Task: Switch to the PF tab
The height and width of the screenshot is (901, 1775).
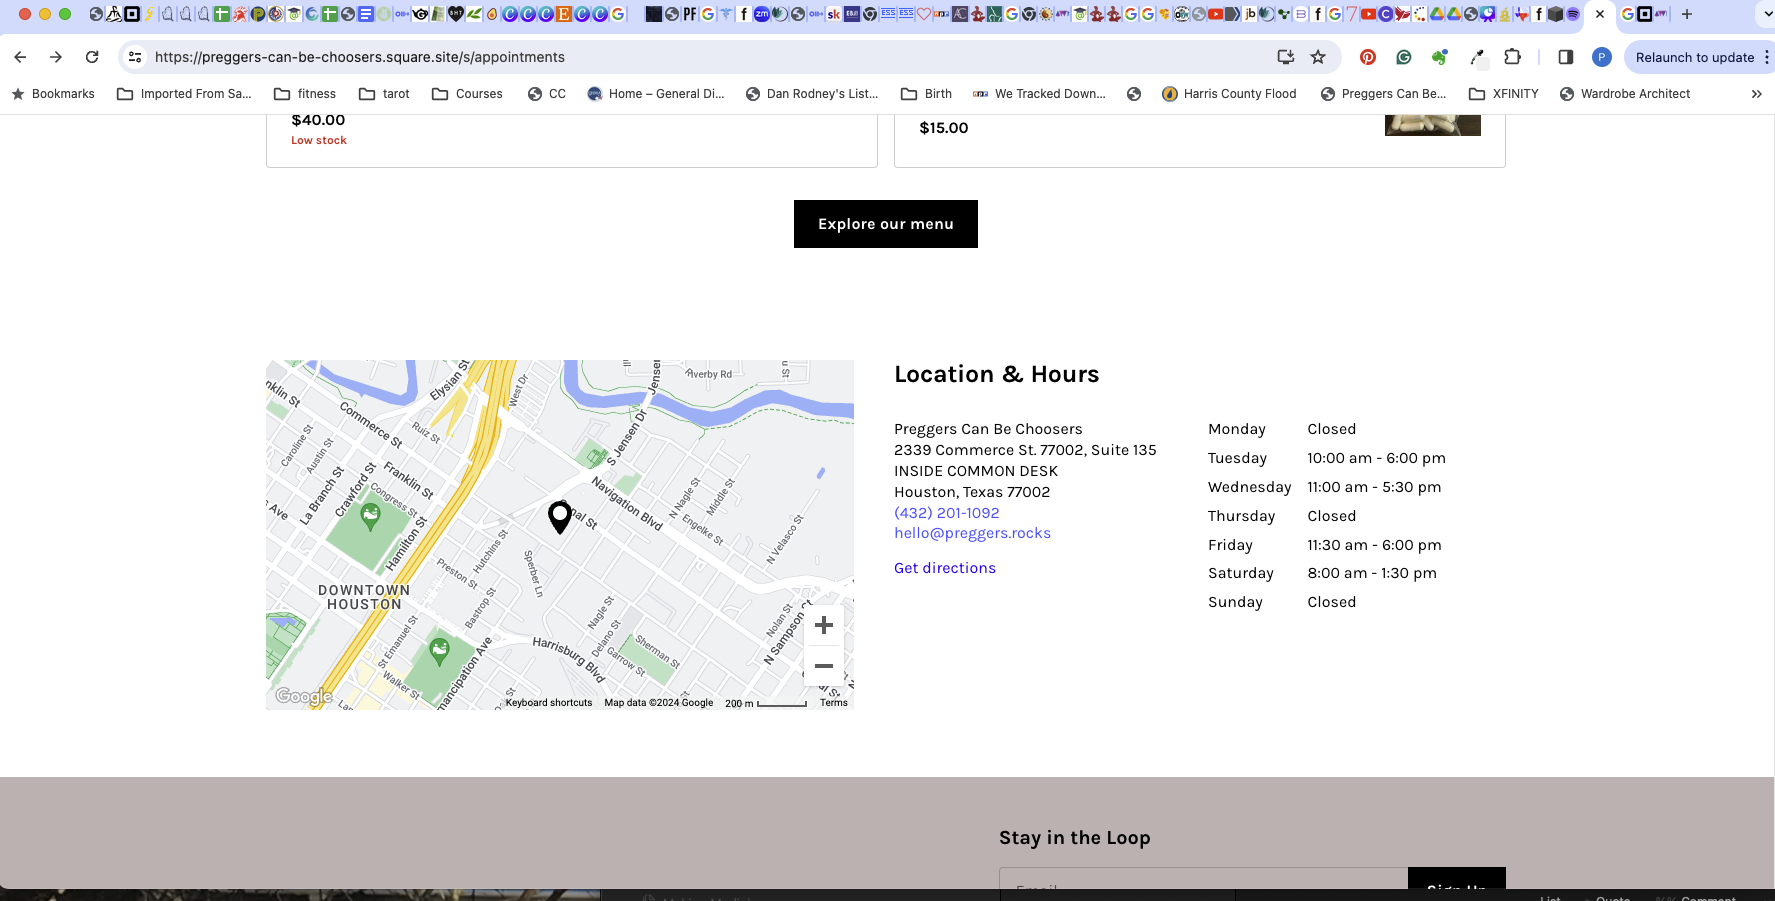Action: 690,14
